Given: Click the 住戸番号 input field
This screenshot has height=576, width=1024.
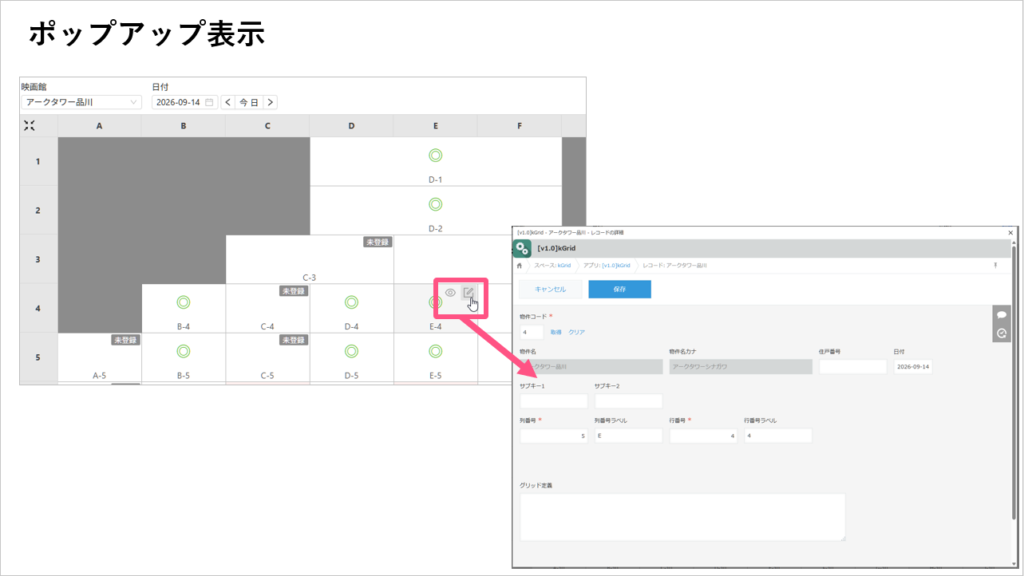Looking at the screenshot, I should (853, 367).
